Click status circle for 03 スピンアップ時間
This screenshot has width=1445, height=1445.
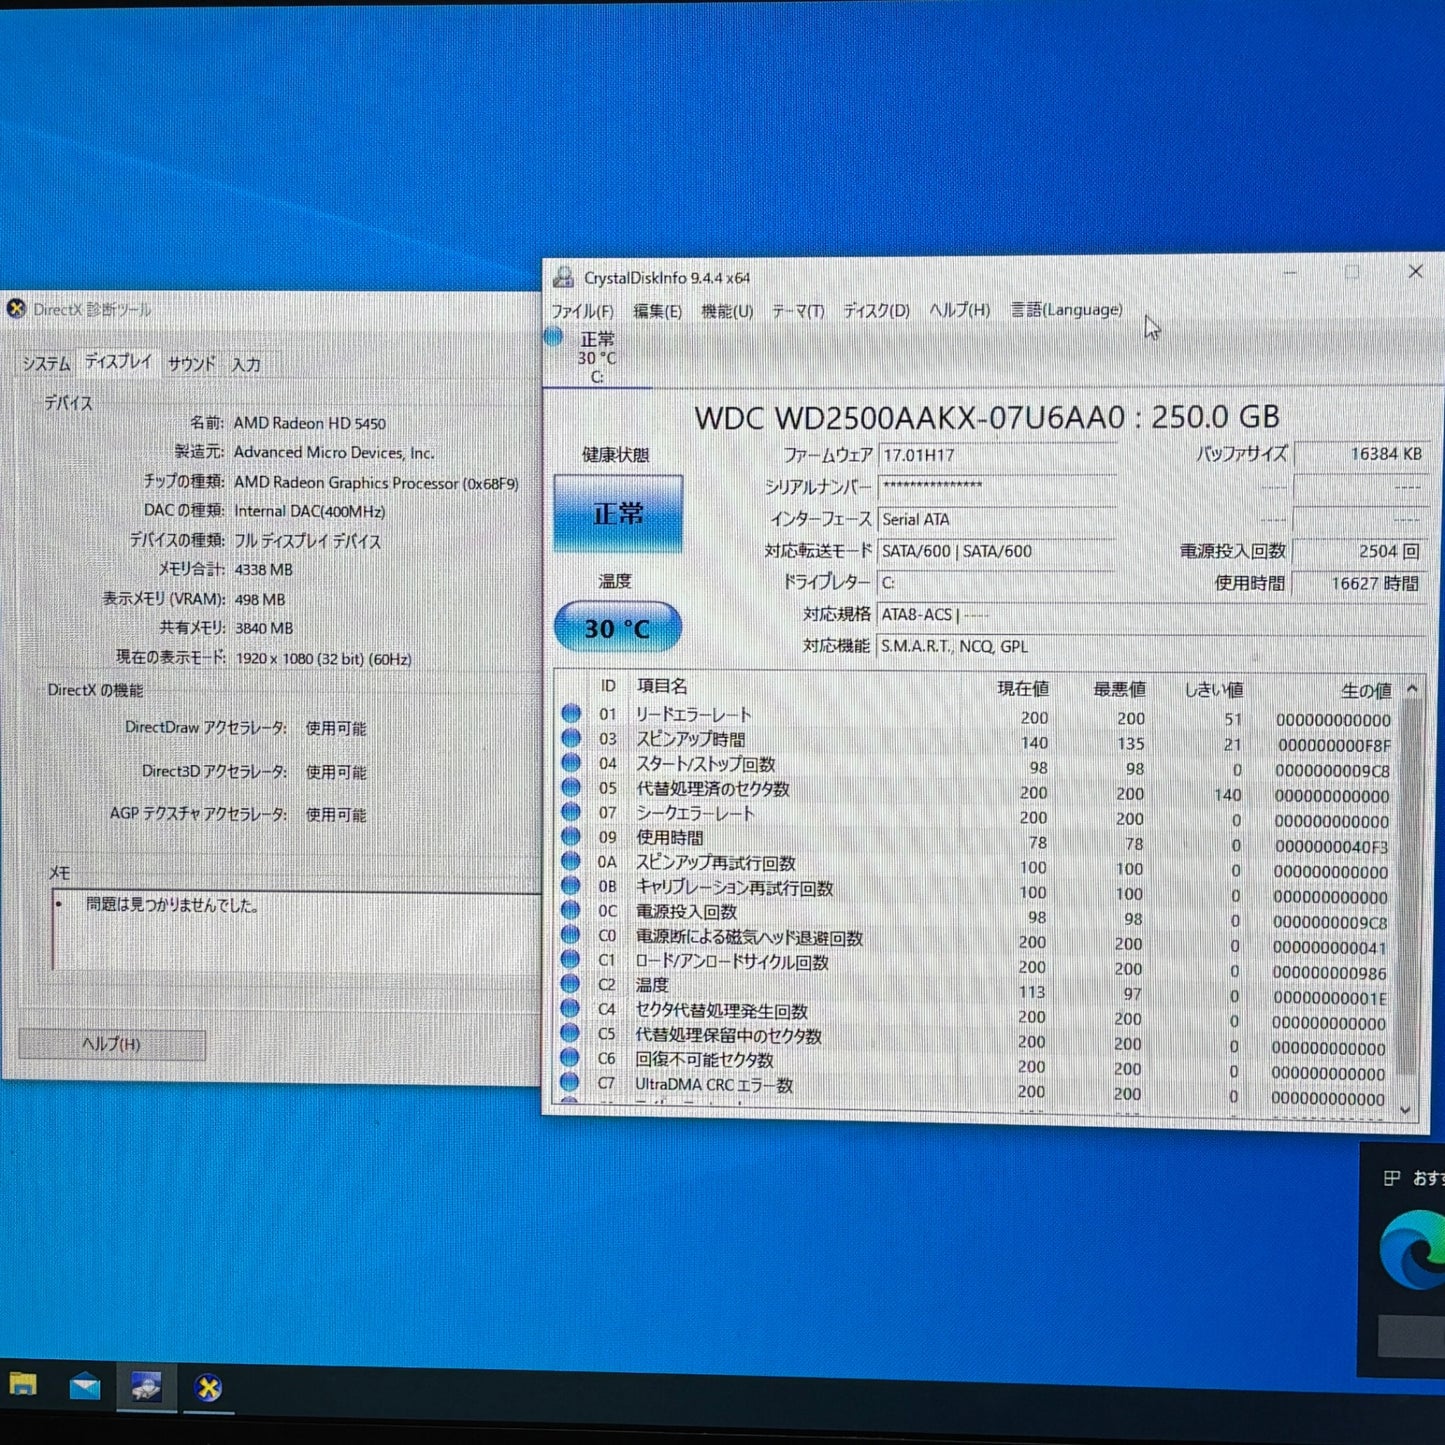(571, 738)
